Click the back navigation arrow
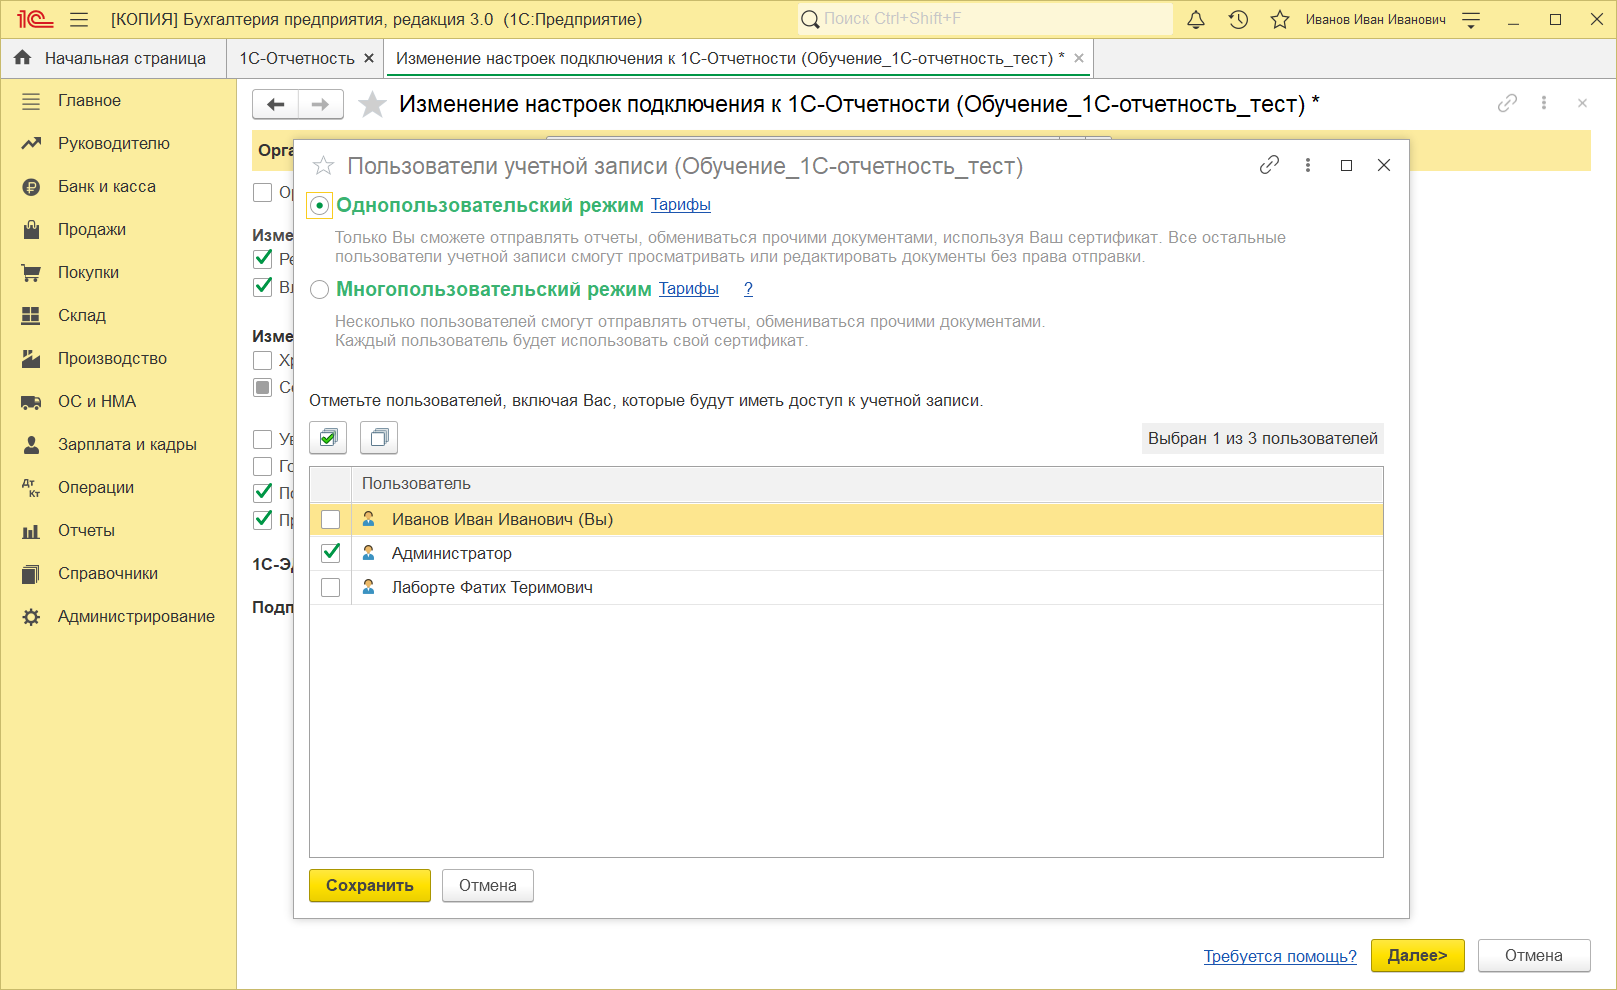 [x=275, y=104]
